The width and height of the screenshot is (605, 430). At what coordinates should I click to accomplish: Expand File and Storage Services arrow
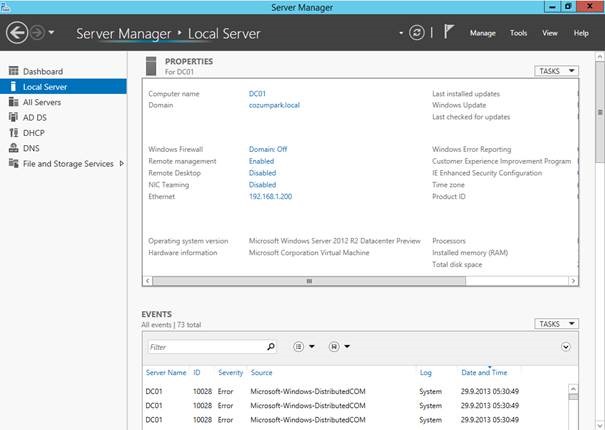(122, 164)
